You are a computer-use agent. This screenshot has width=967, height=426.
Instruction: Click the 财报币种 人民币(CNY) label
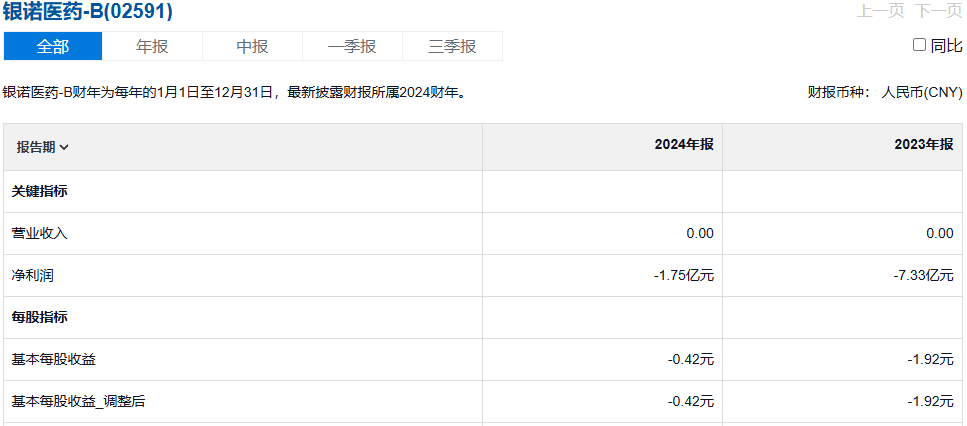click(x=885, y=93)
